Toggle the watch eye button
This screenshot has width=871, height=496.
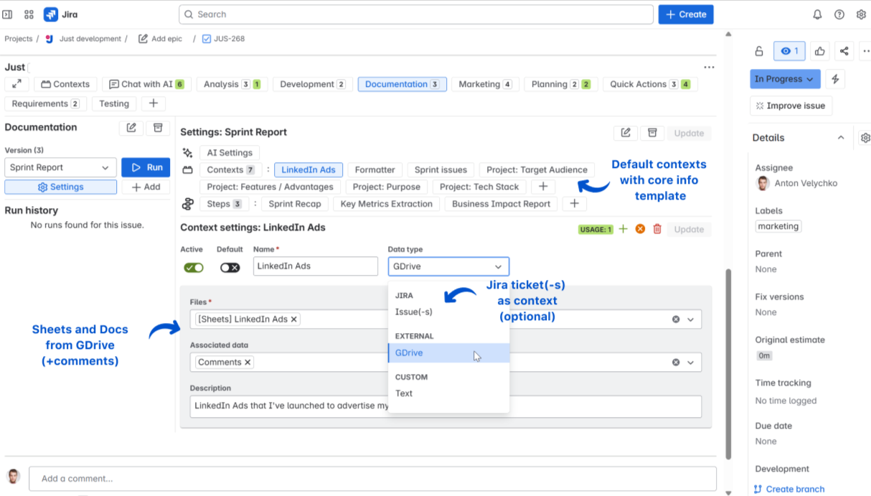tap(790, 51)
